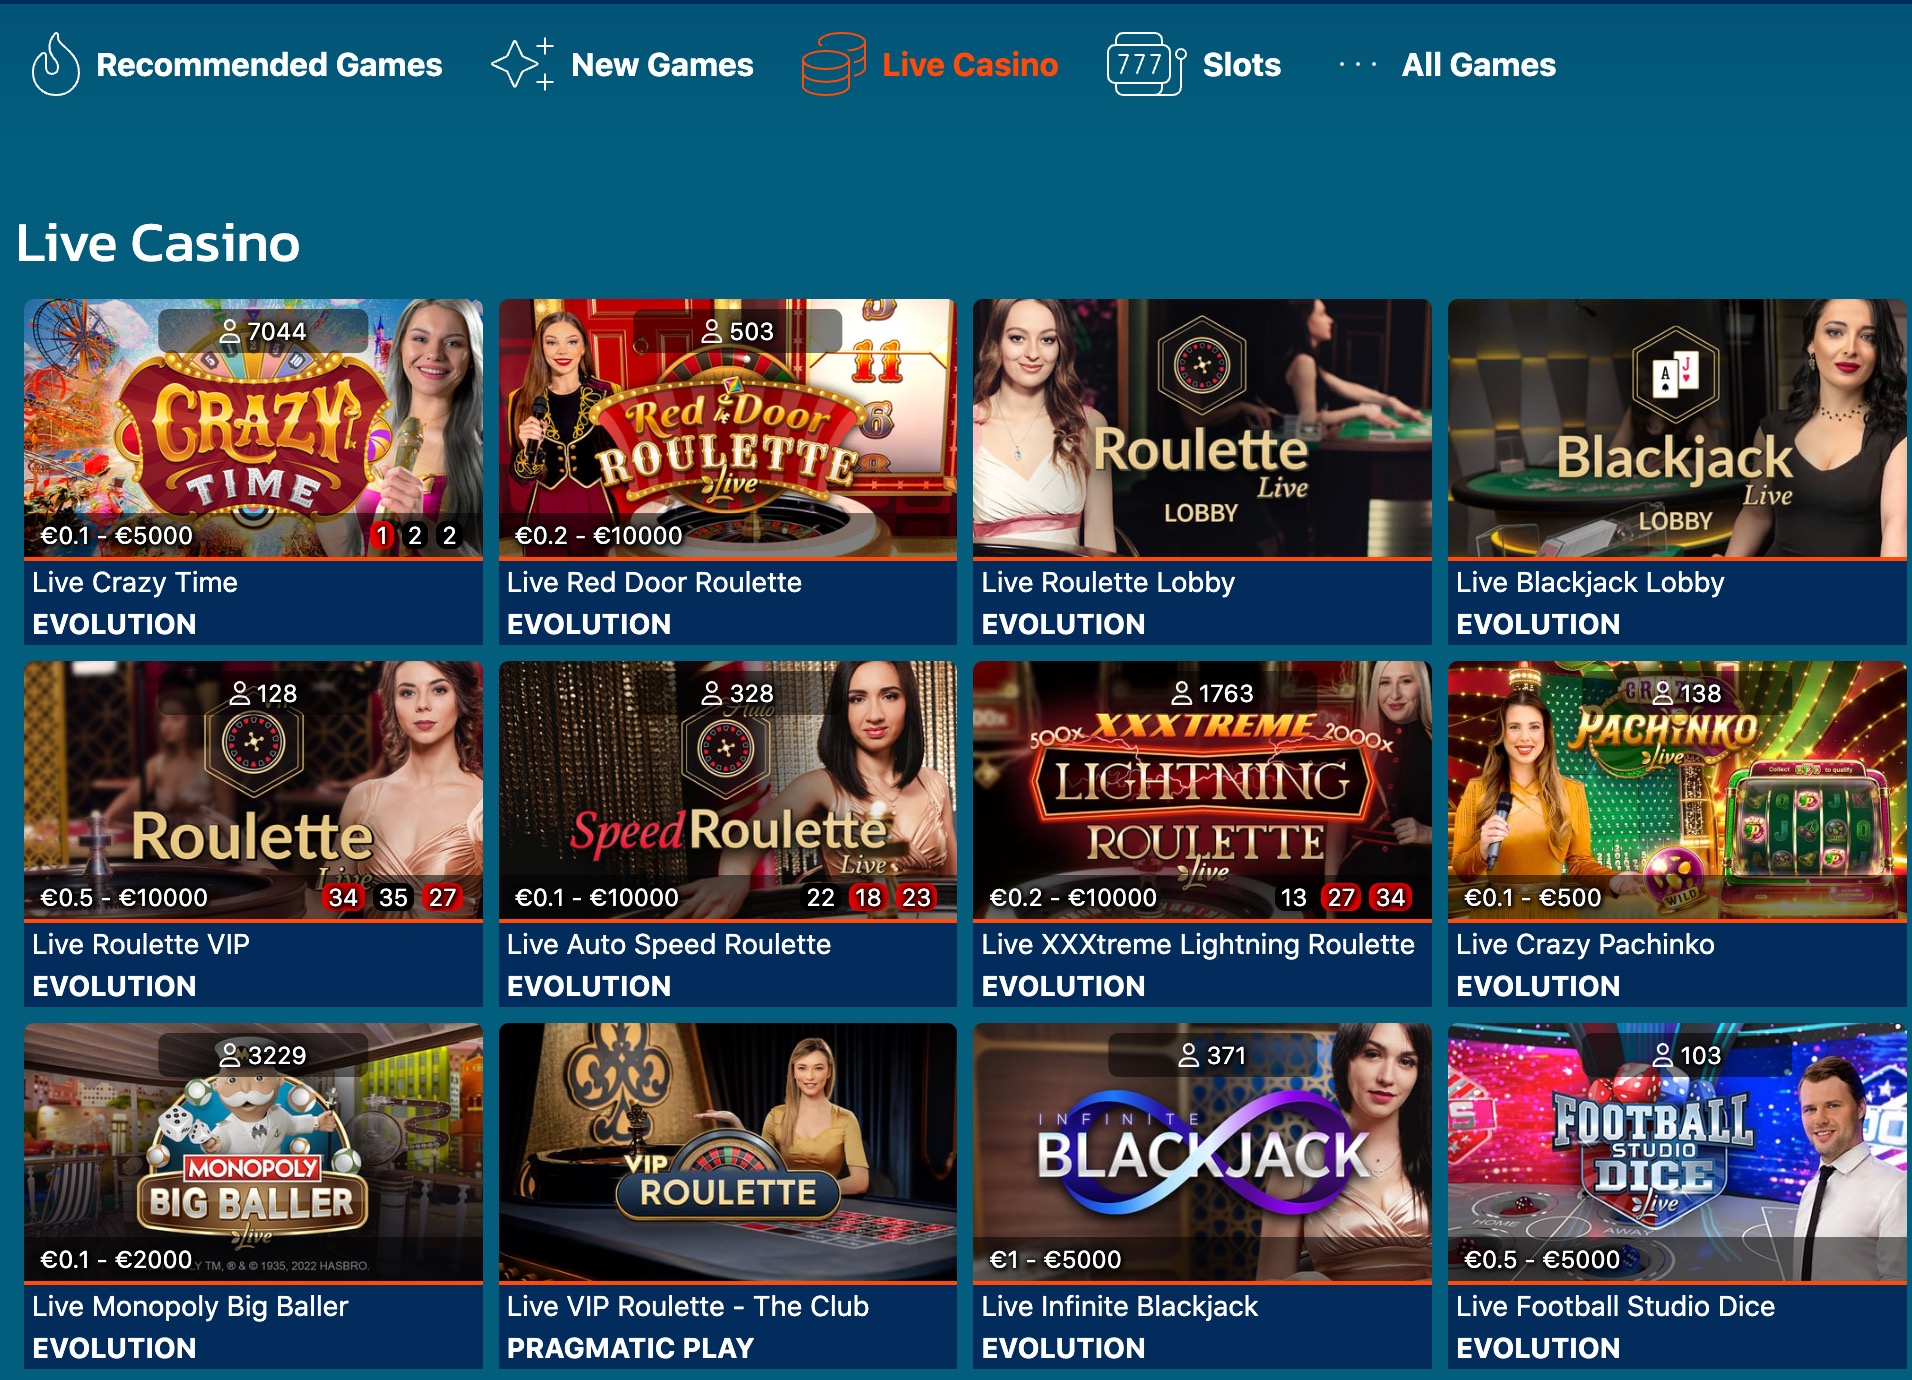Click the 777 slot machine icon
Screen dimensions: 1912x1380
tap(1146, 65)
